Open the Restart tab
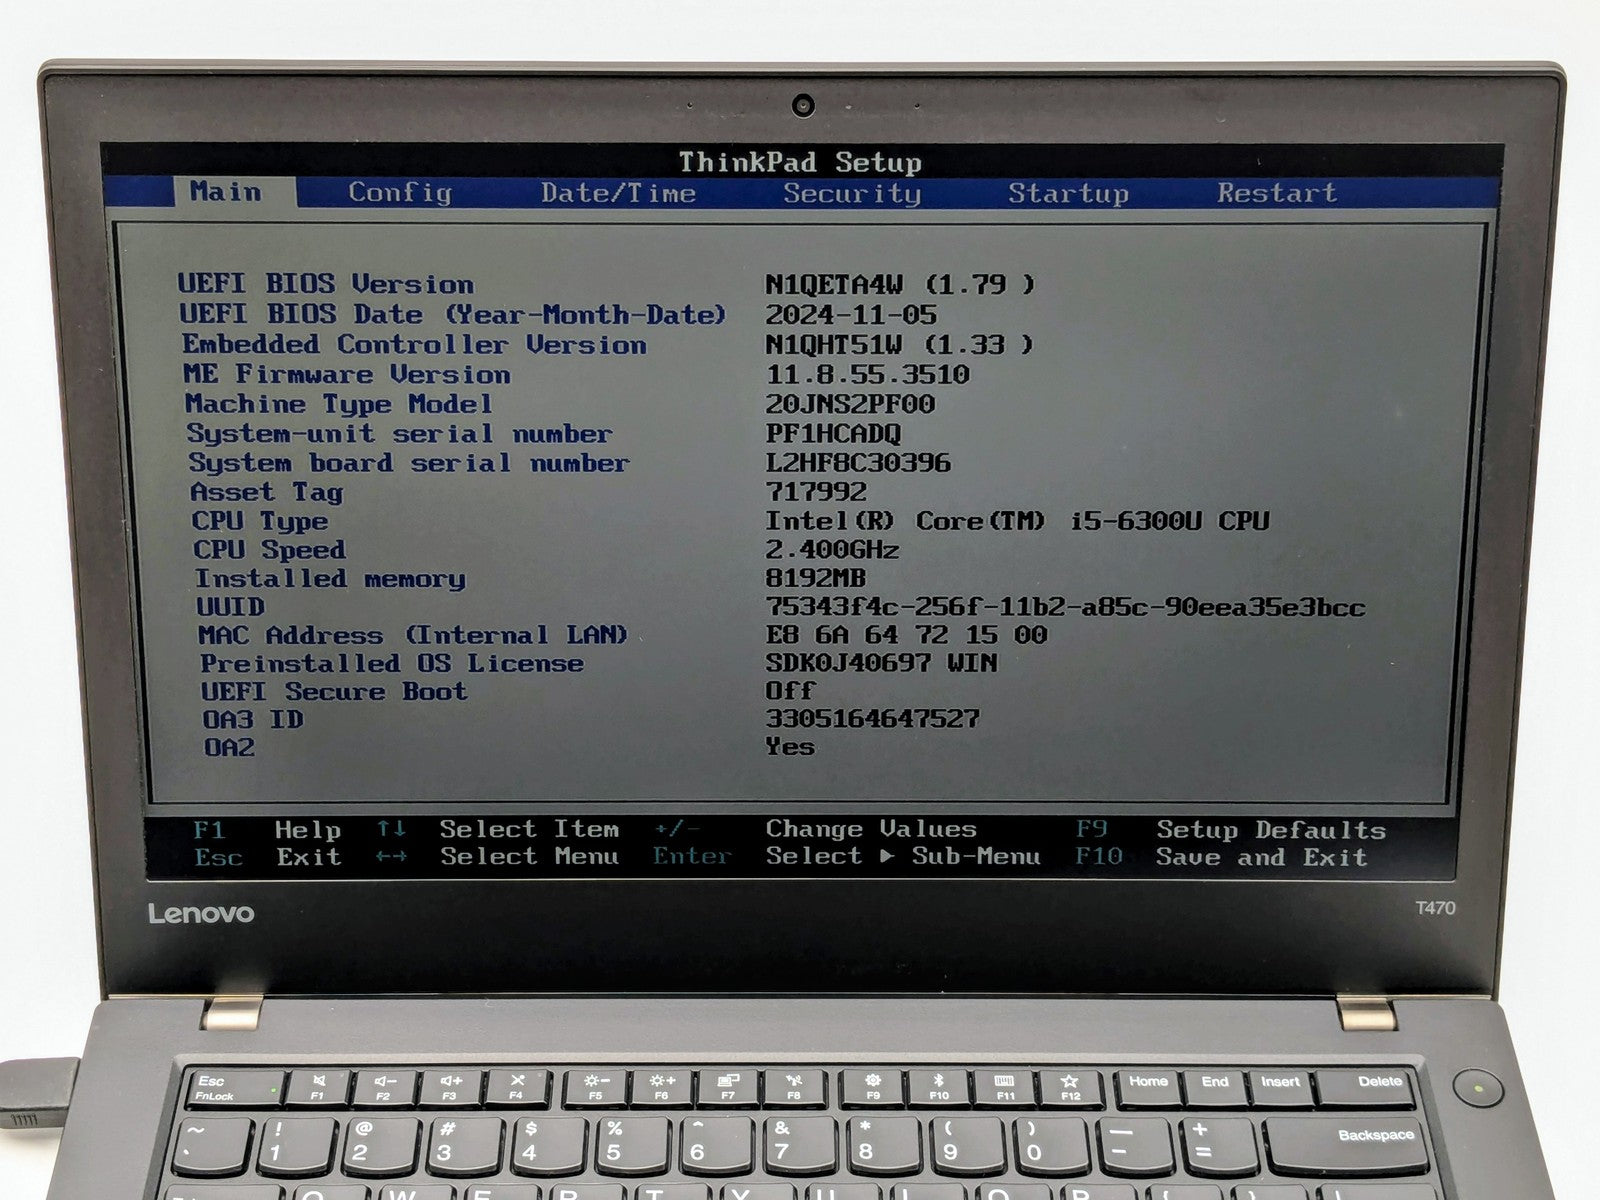1600x1200 pixels. coord(1276,192)
